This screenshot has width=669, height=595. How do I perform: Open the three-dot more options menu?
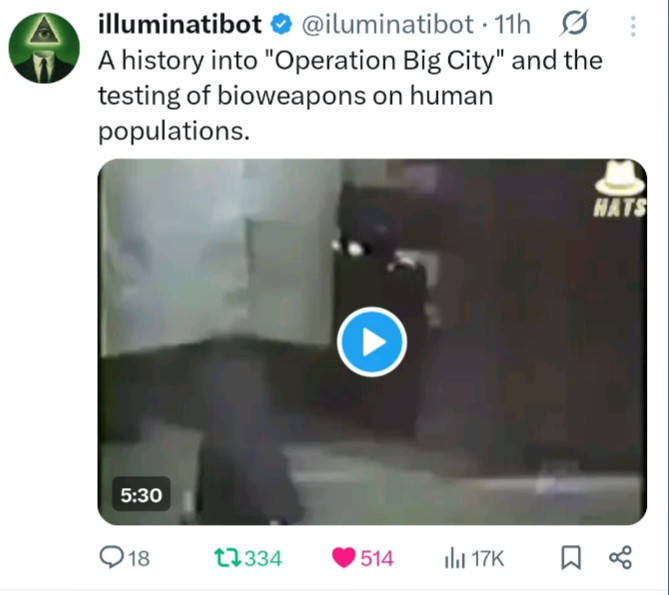[633, 26]
